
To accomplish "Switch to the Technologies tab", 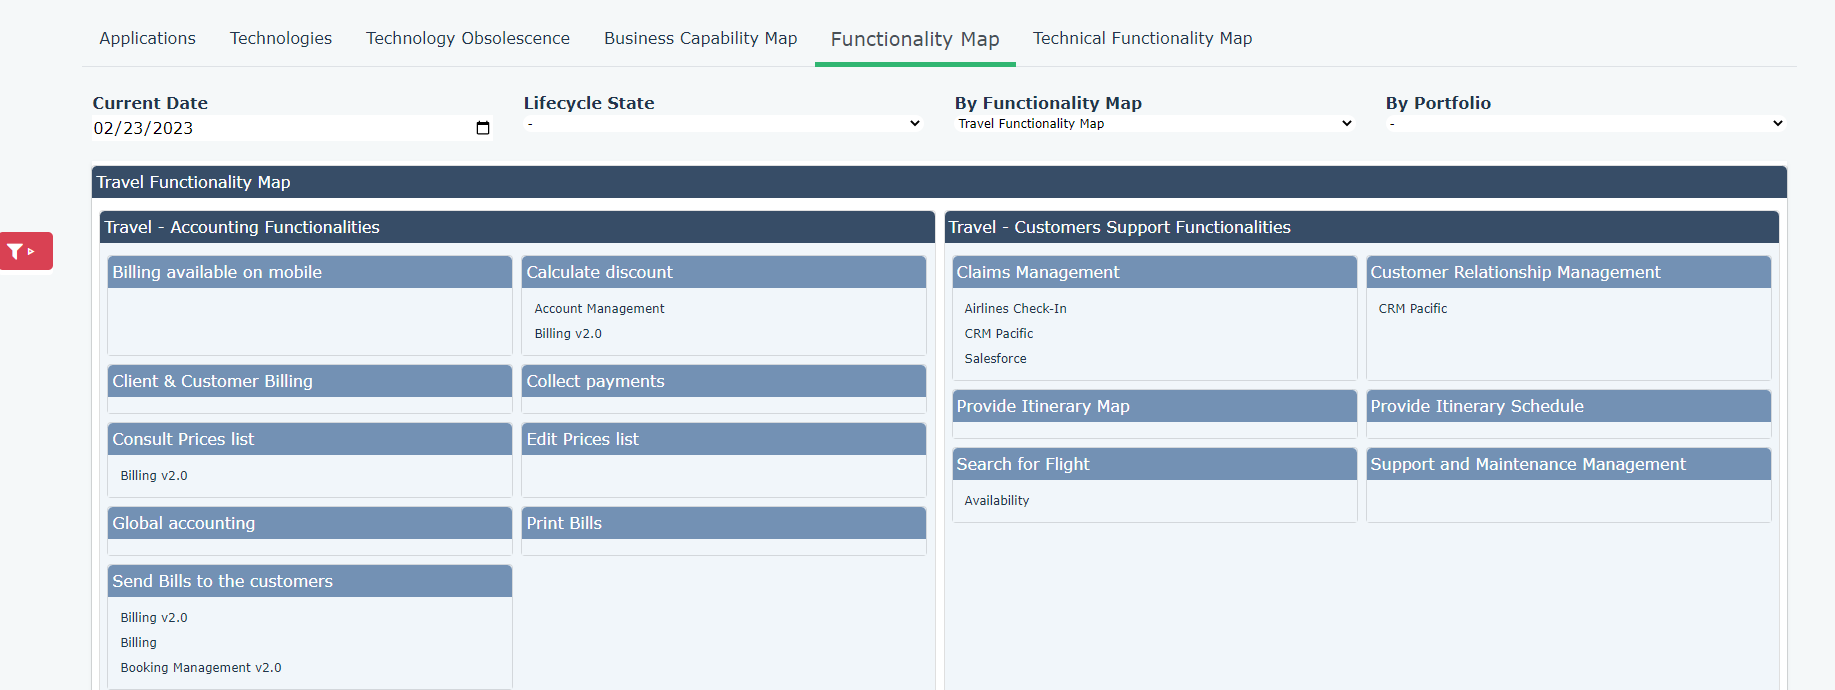I will click(281, 38).
